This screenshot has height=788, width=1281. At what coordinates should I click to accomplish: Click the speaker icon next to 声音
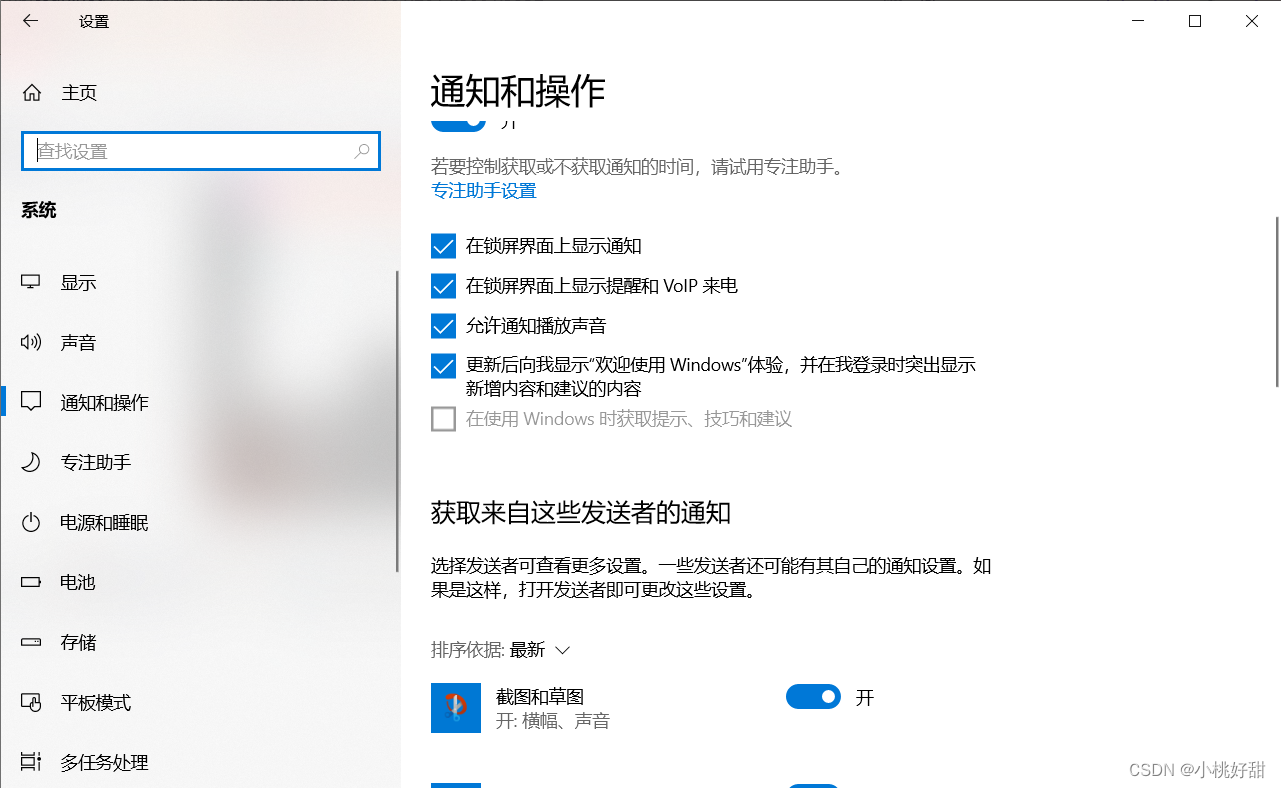31,342
